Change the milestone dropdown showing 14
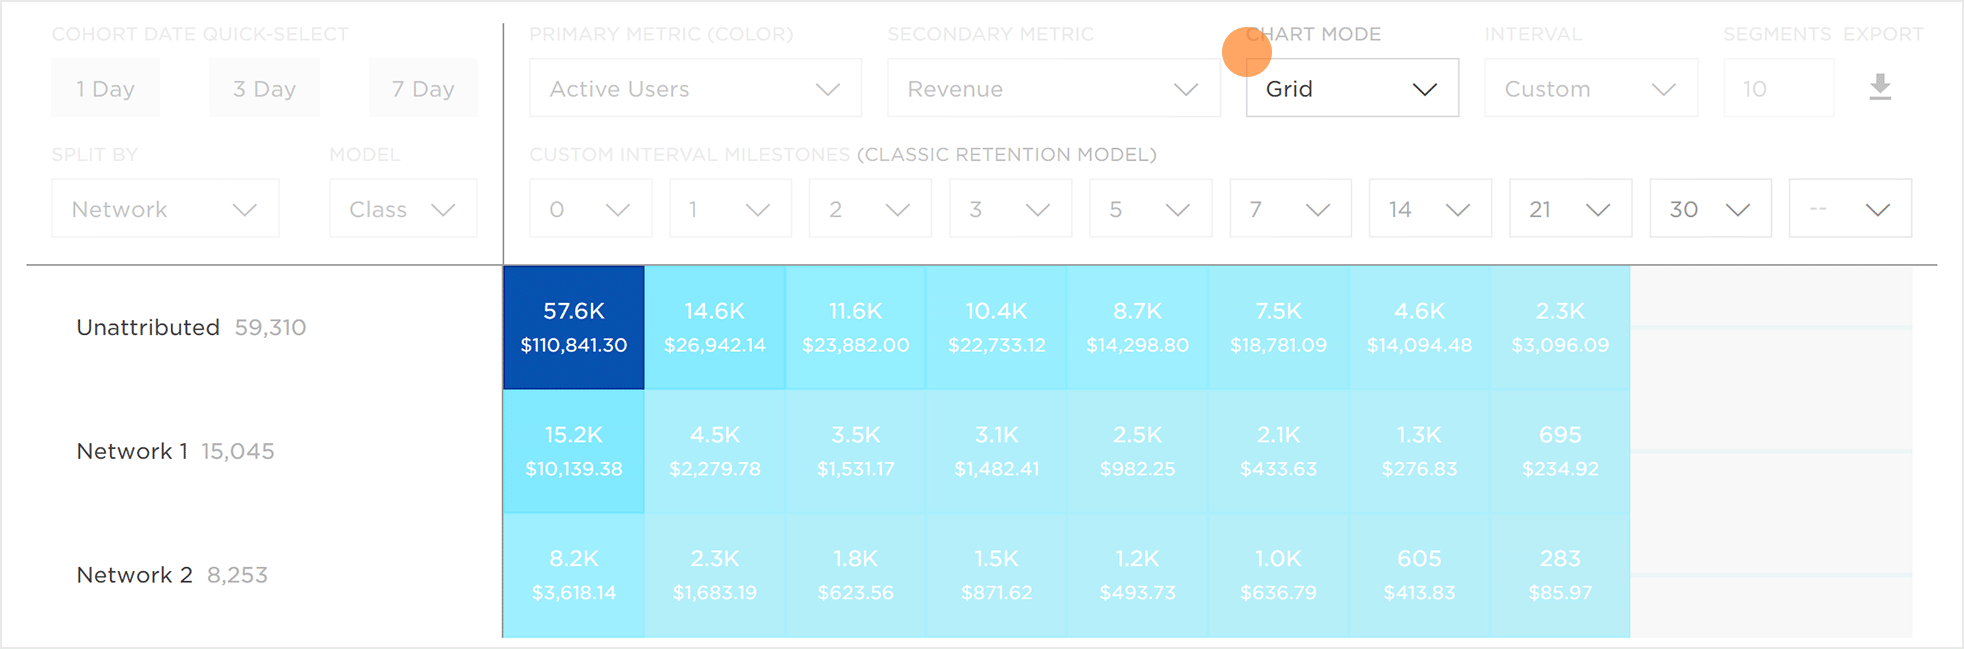Image resolution: width=1964 pixels, height=649 pixels. [x=1430, y=209]
